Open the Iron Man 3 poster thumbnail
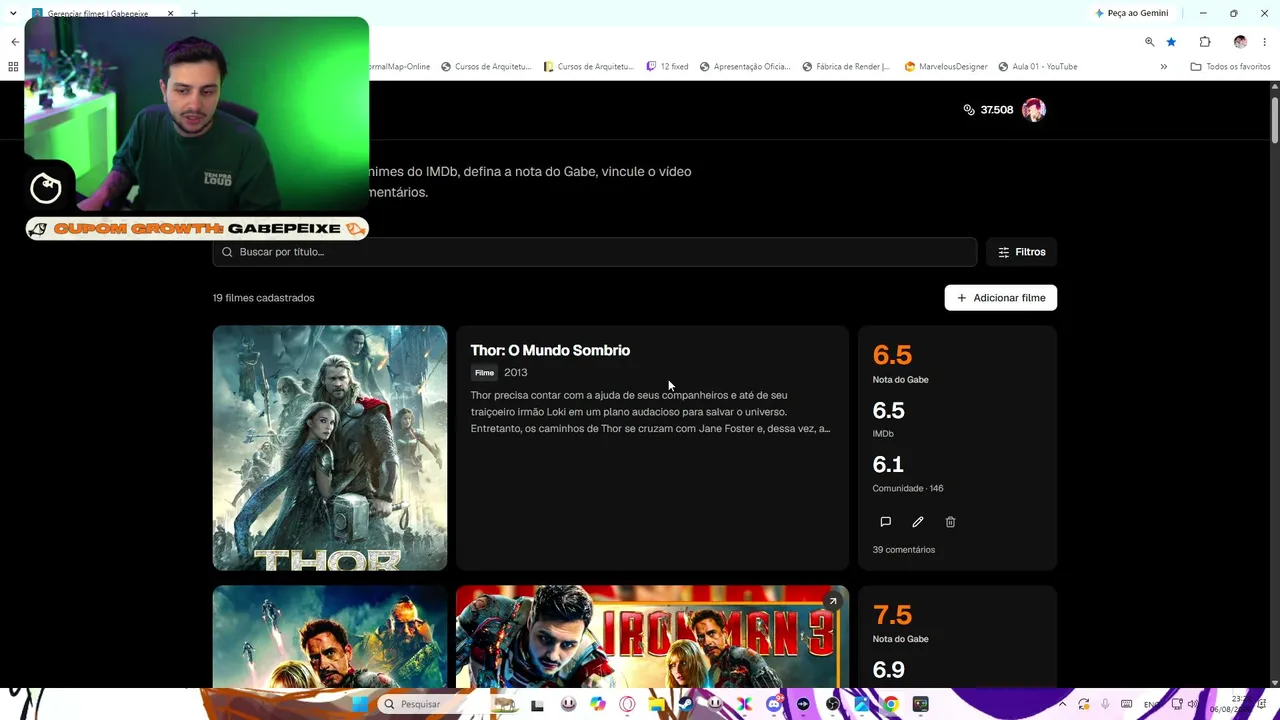1280x720 pixels. coord(330,637)
